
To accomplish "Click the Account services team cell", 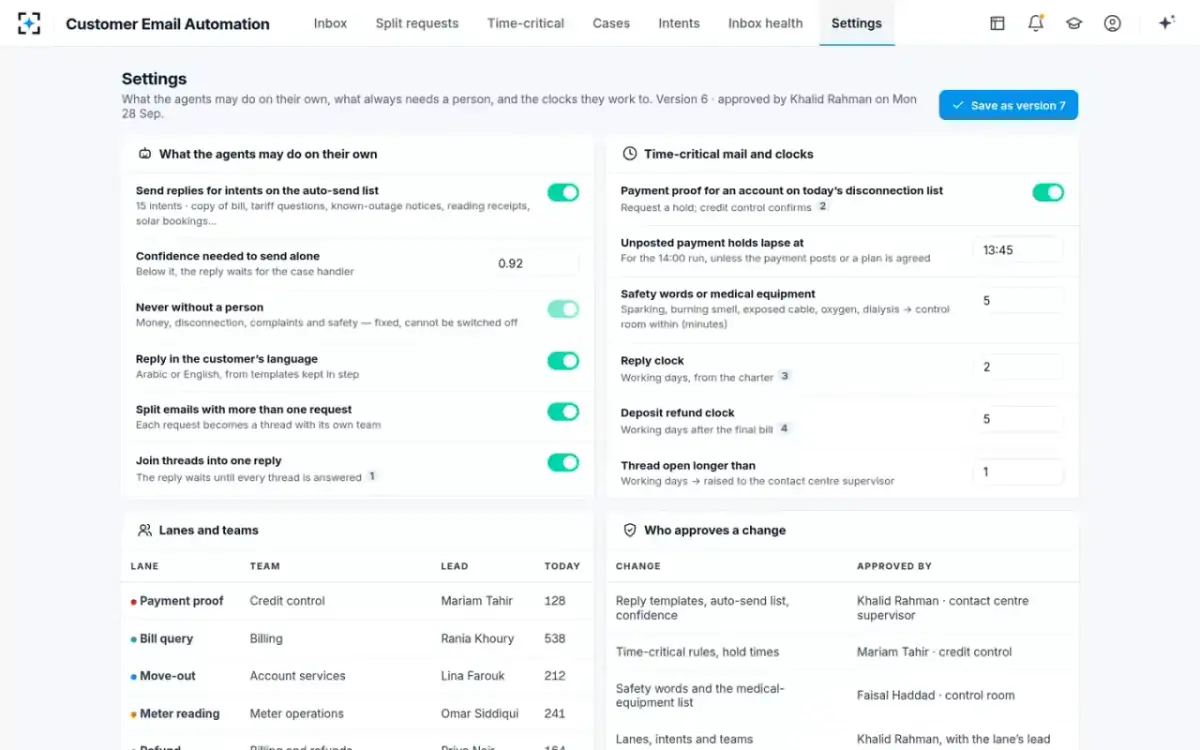I will pos(298,676).
